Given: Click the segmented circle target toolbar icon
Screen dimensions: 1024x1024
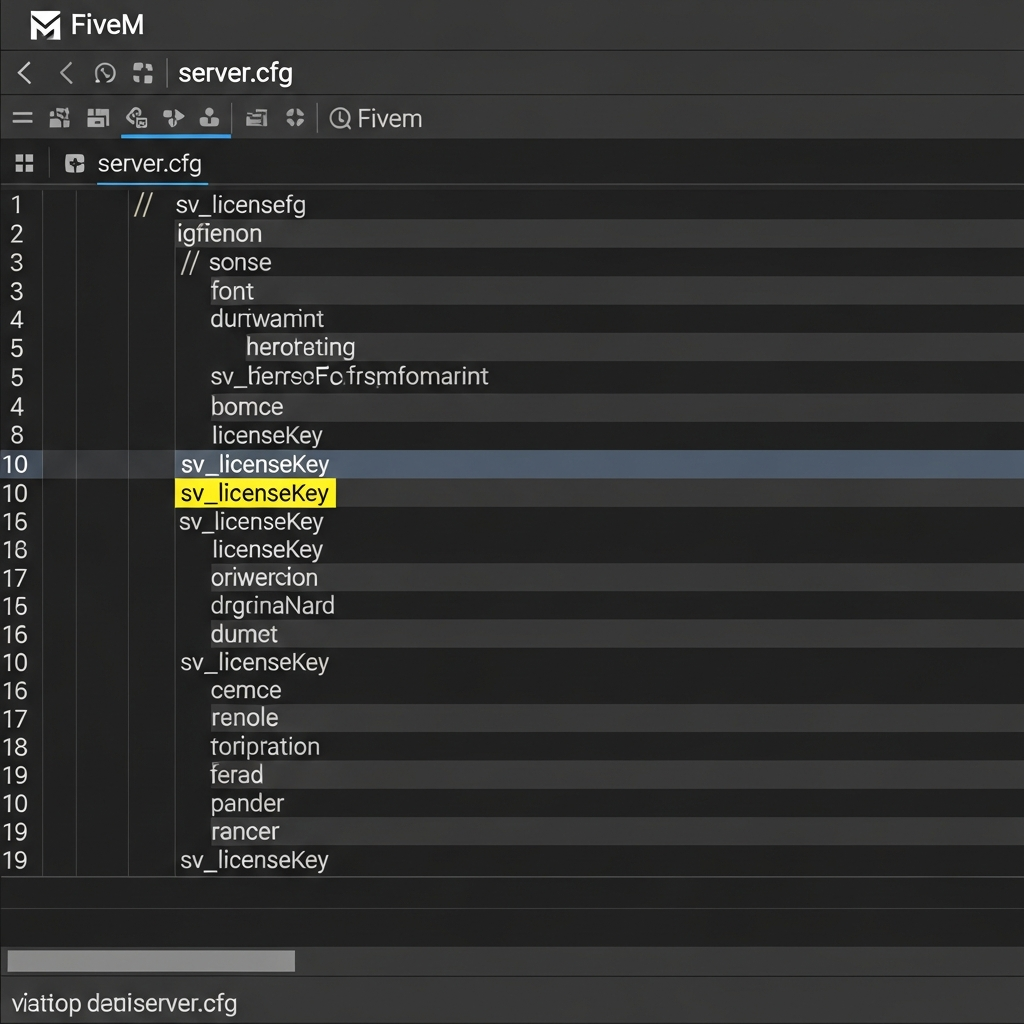Looking at the screenshot, I should click(295, 118).
